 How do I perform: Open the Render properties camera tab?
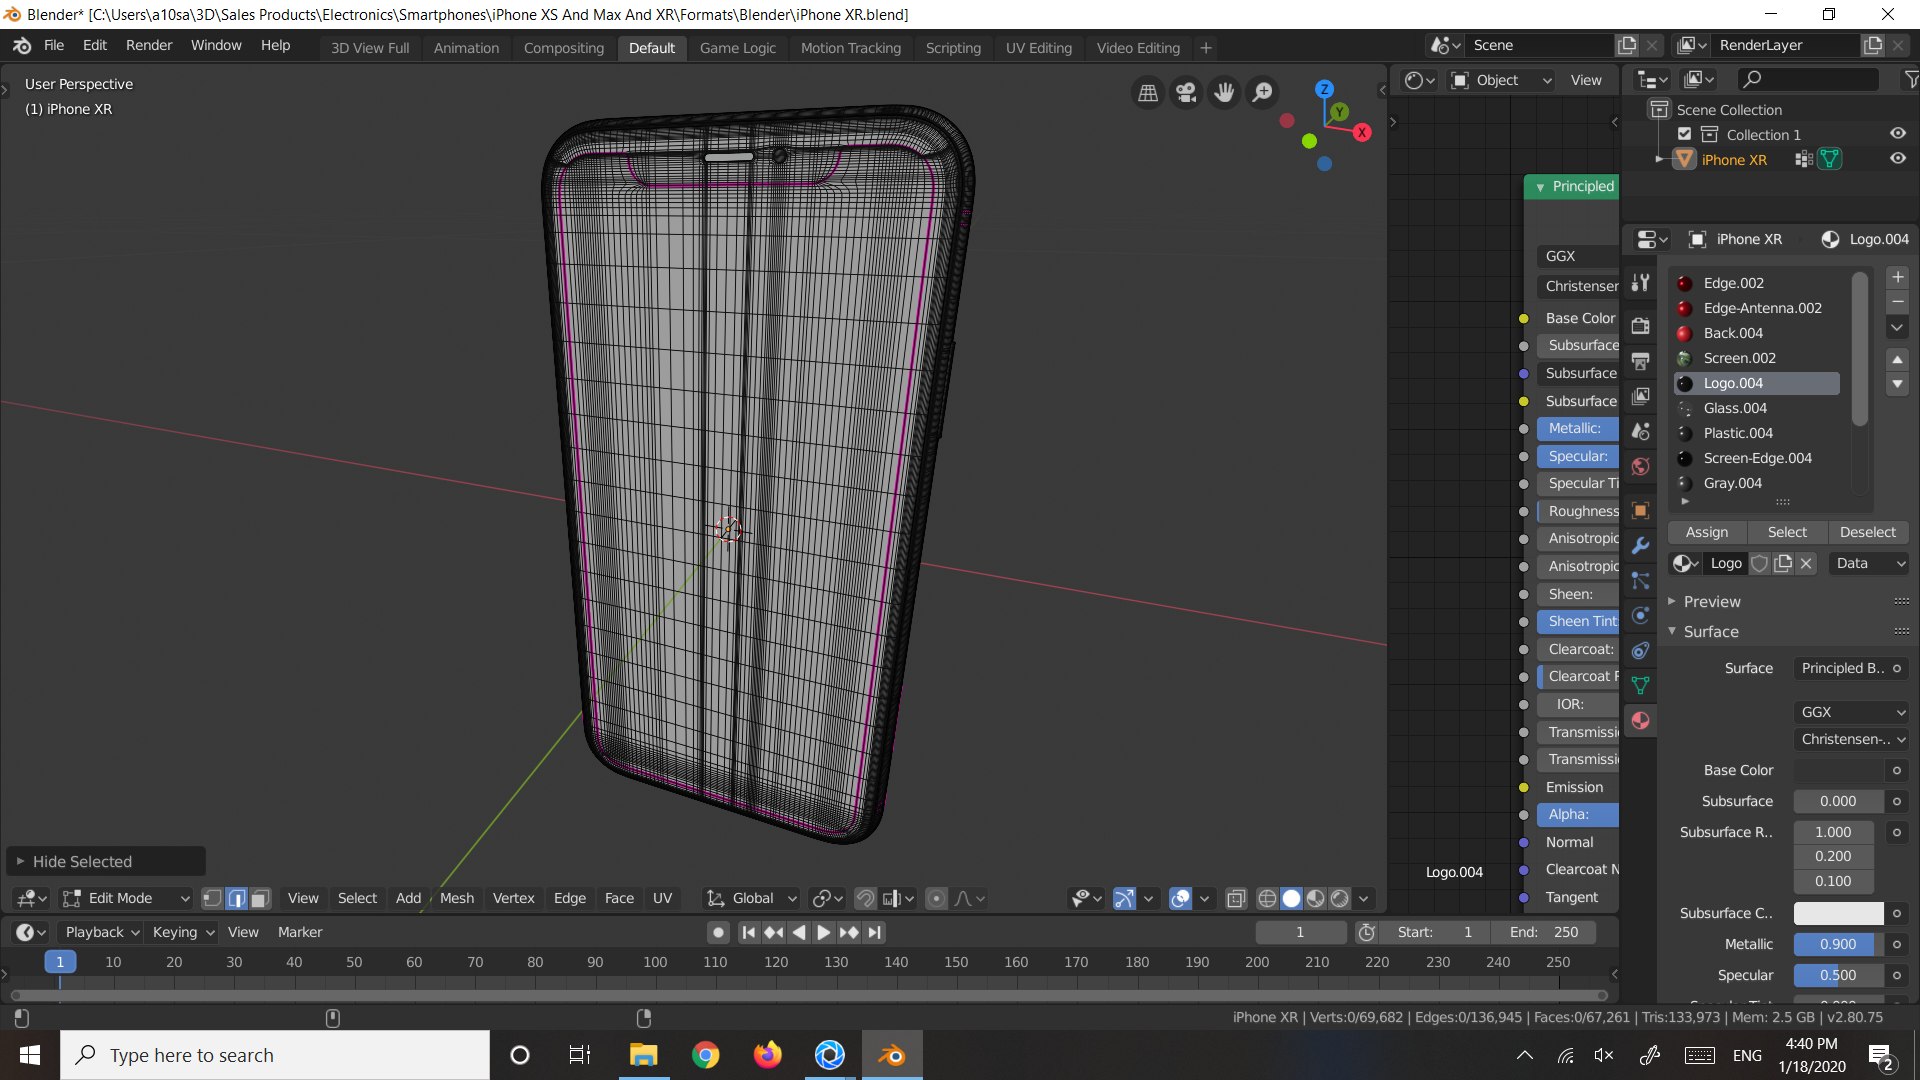click(1640, 326)
